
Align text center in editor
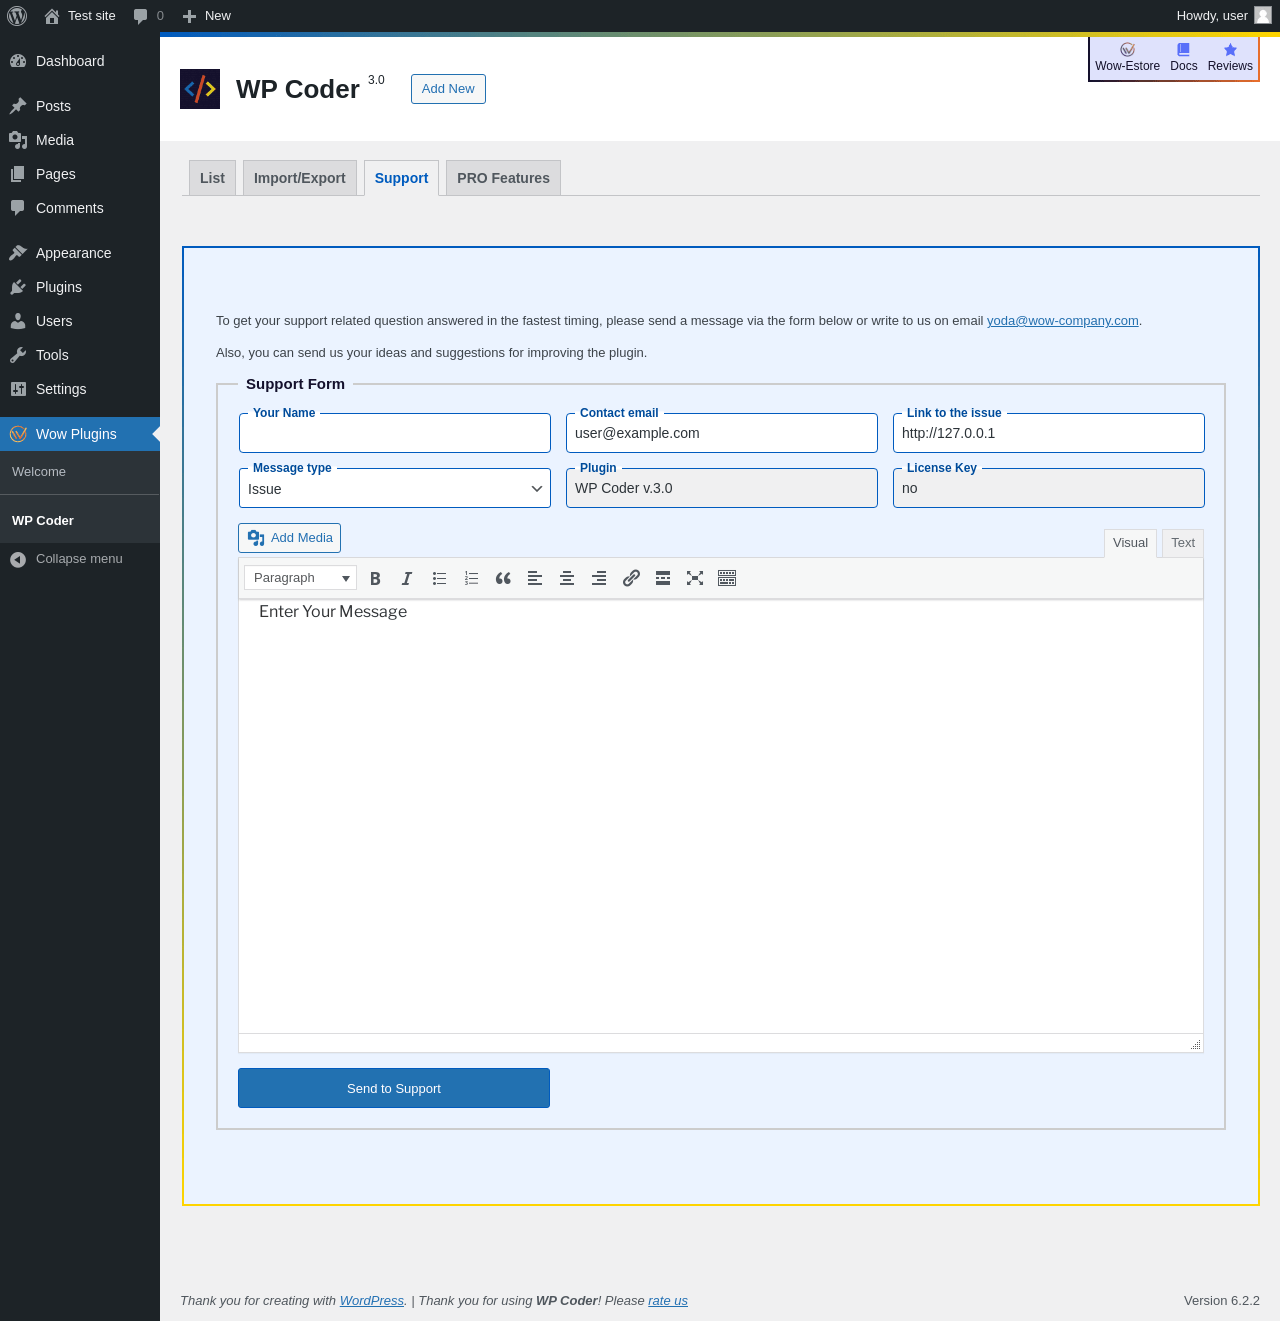coord(567,578)
